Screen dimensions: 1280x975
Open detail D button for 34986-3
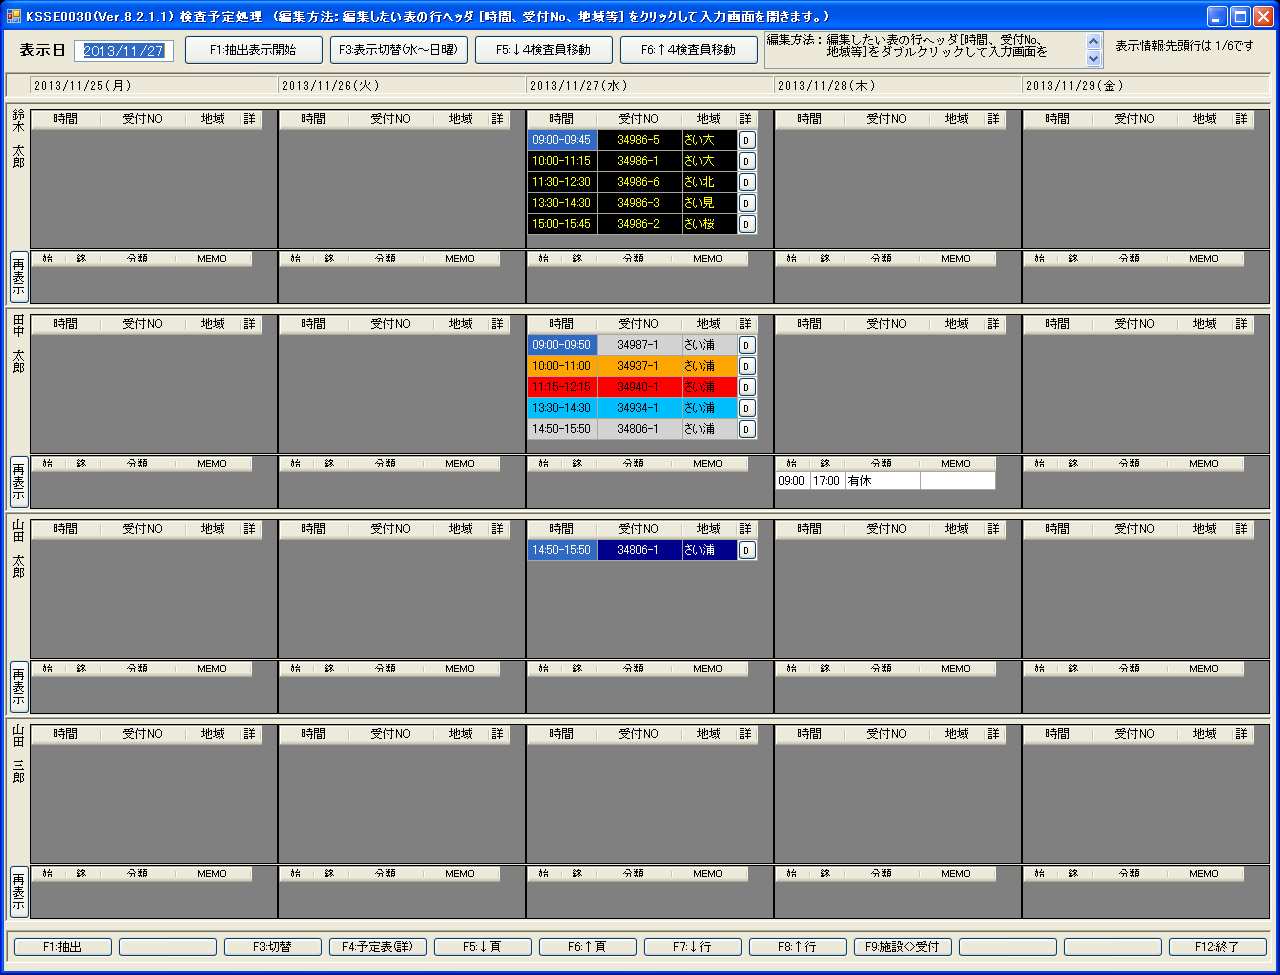pyautogui.click(x=747, y=203)
